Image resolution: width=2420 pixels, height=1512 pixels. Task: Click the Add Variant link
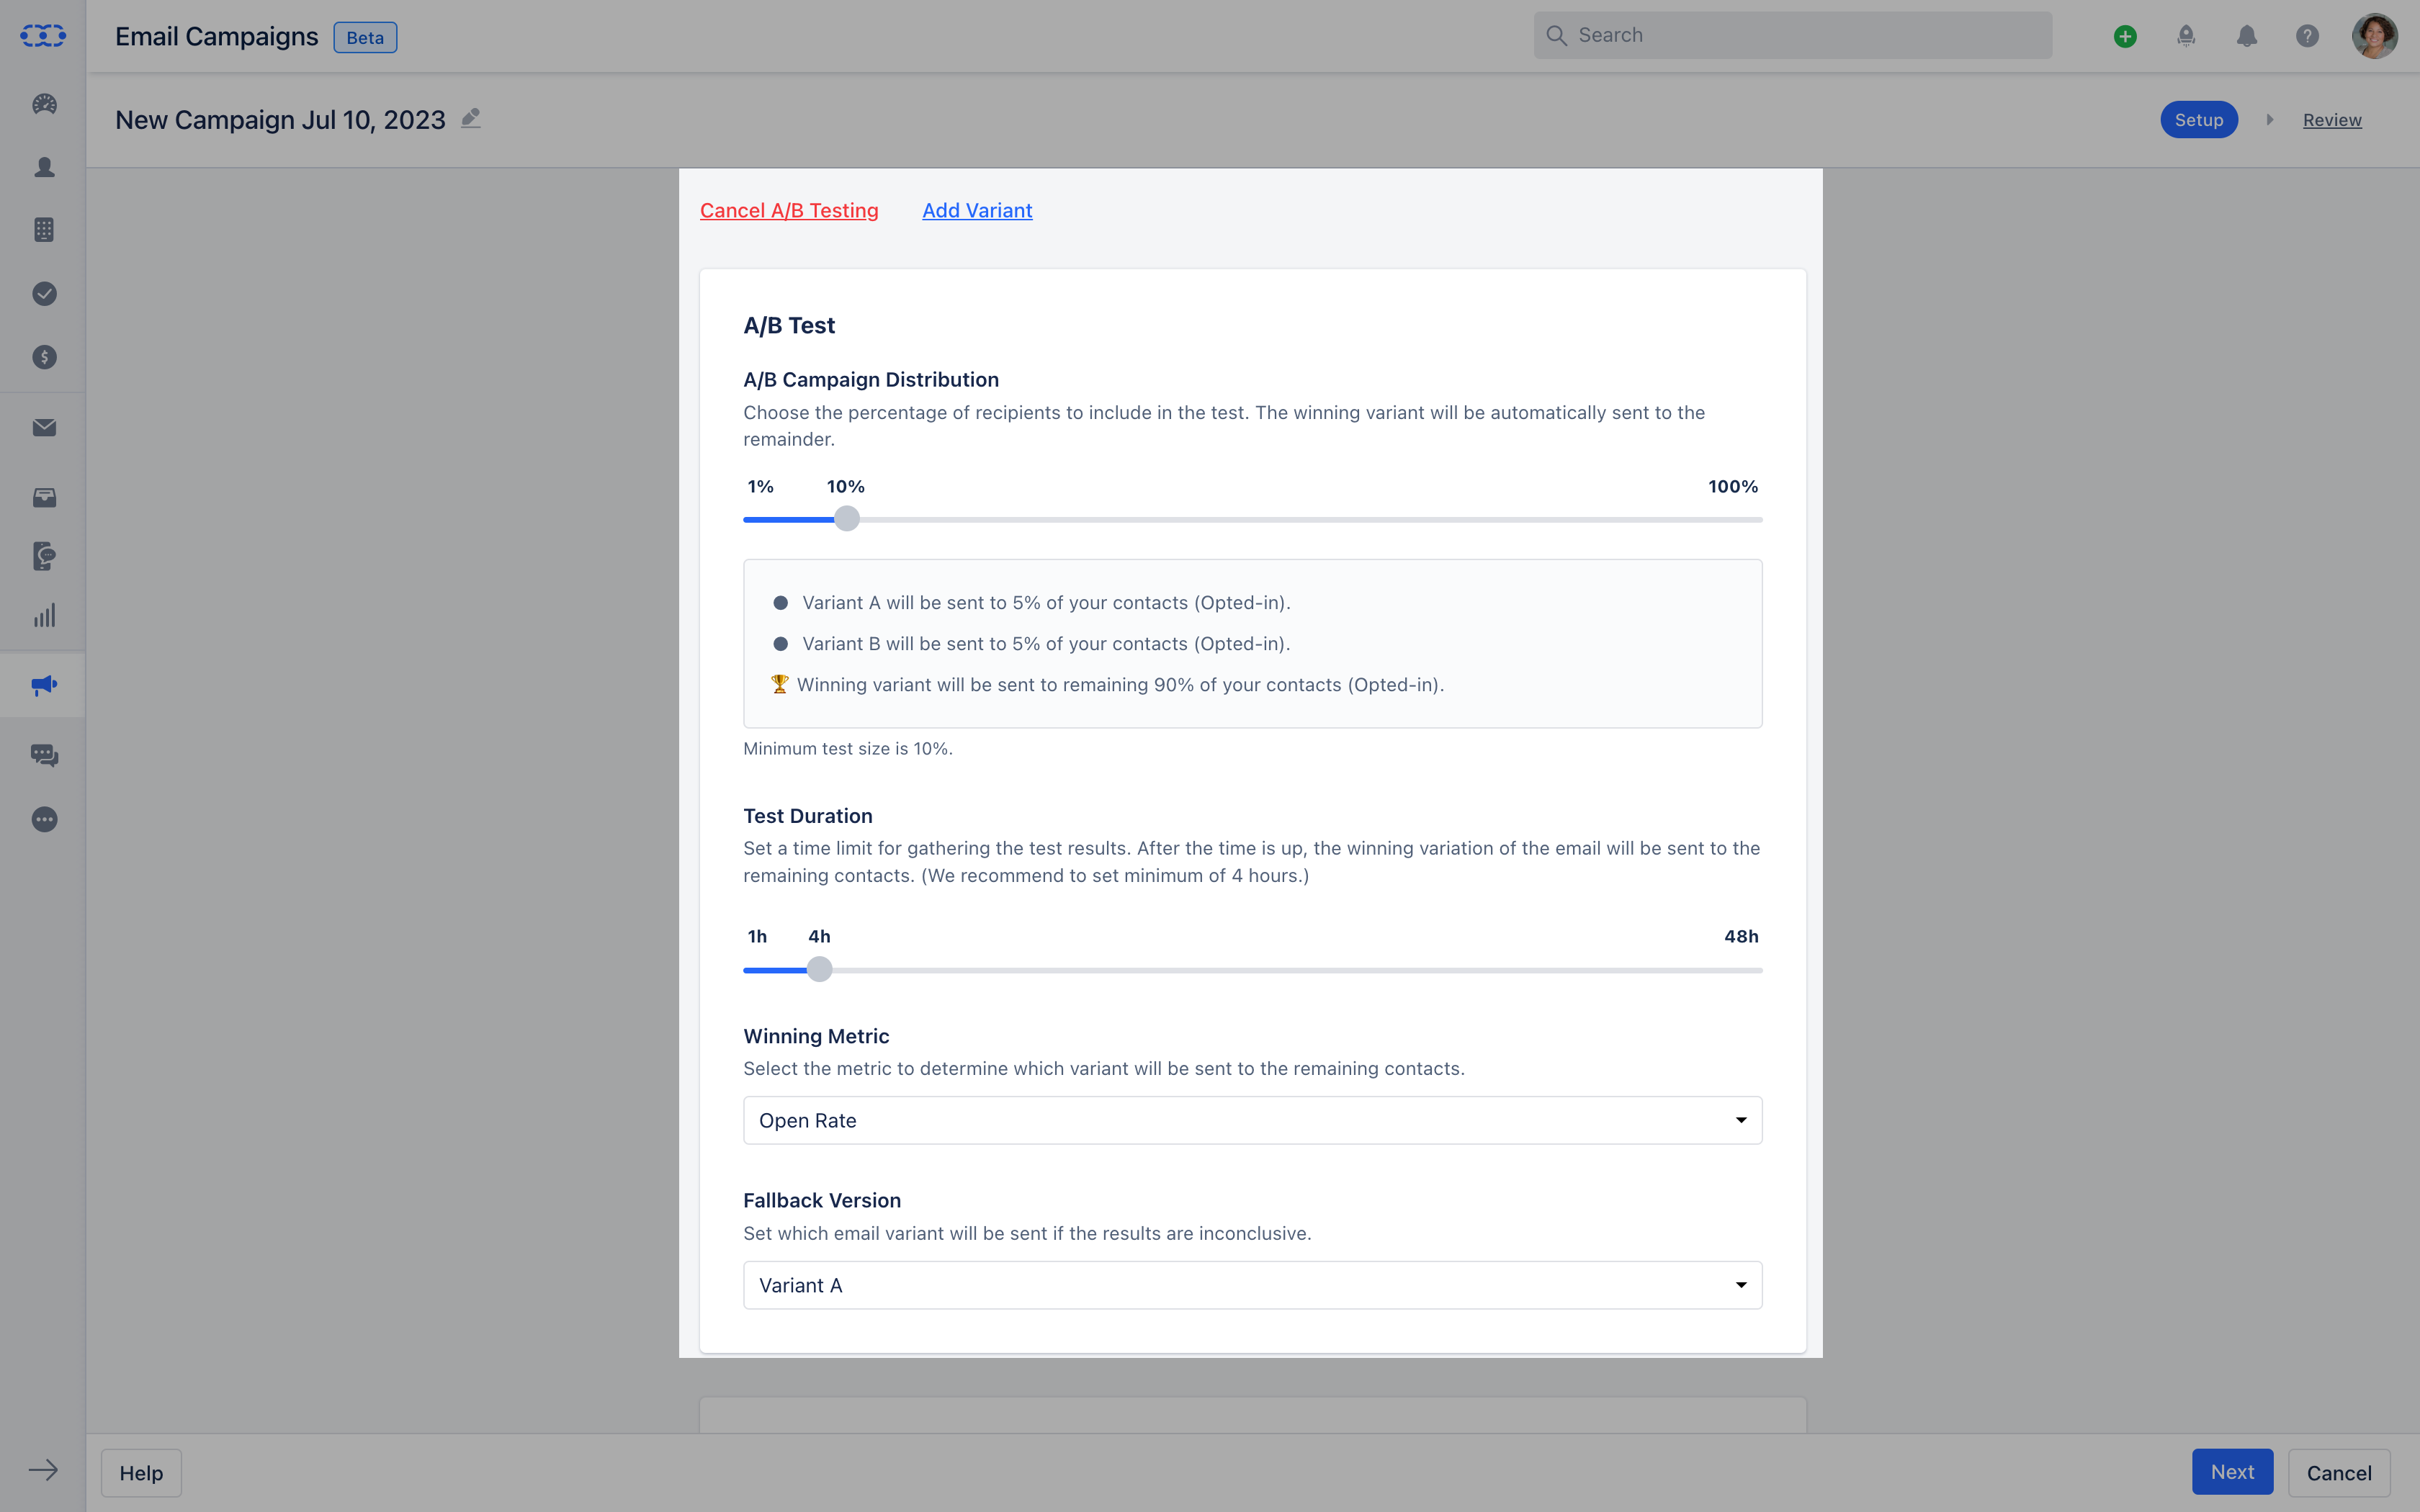(976, 210)
